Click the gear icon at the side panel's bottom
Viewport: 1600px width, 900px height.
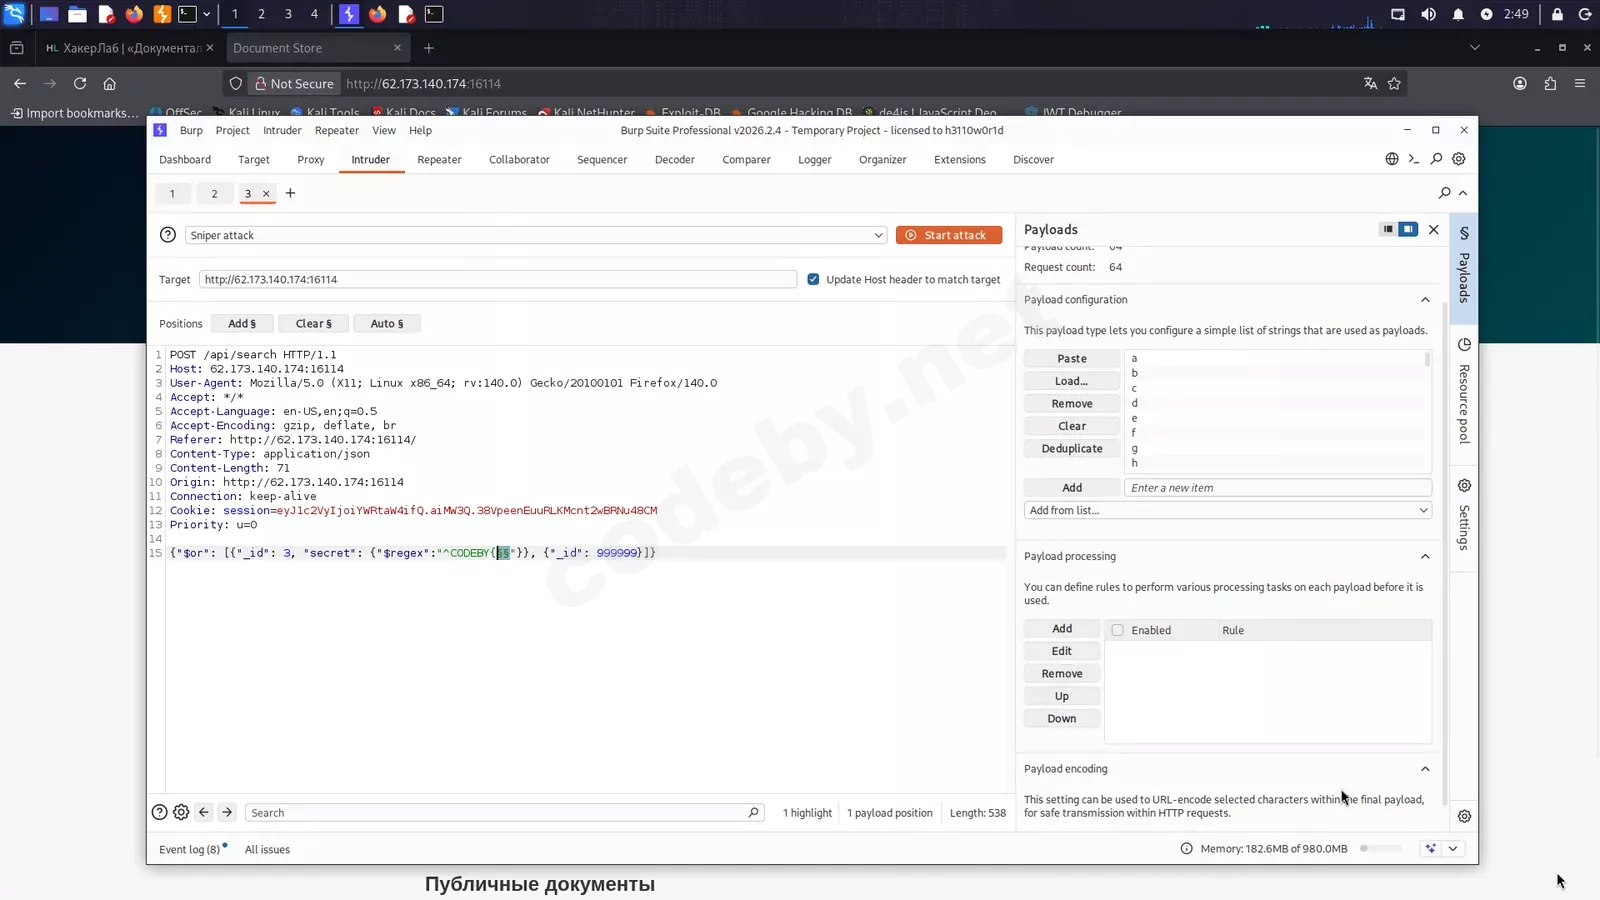pyautogui.click(x=1464, y=816)
